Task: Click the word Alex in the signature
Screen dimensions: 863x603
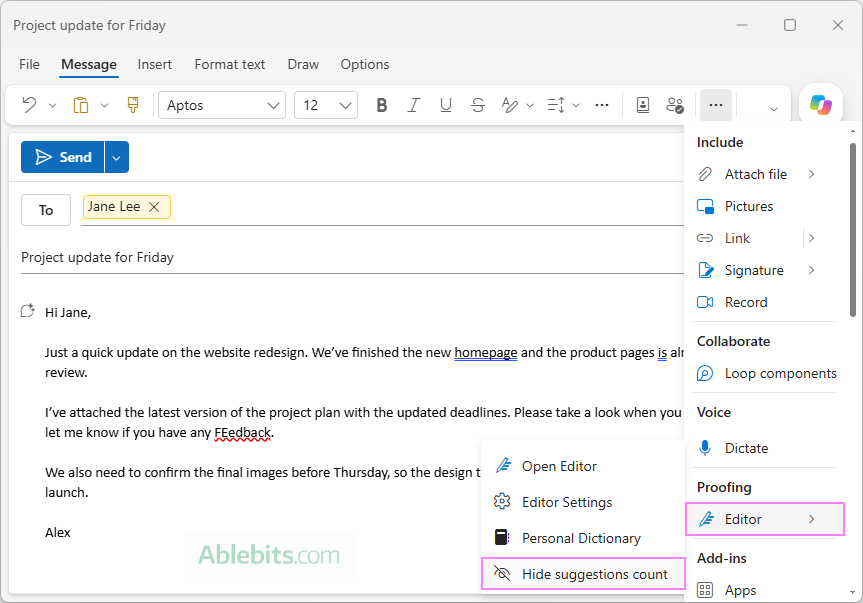Action: coord(58,533)
